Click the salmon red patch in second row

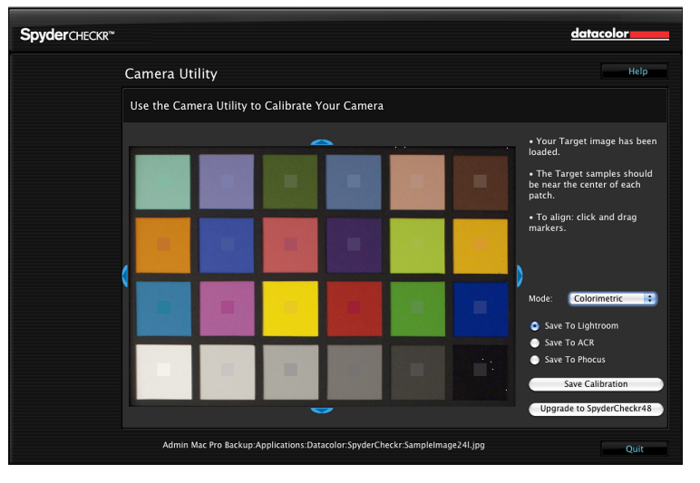pyautogui.click(x=290, y=245)
